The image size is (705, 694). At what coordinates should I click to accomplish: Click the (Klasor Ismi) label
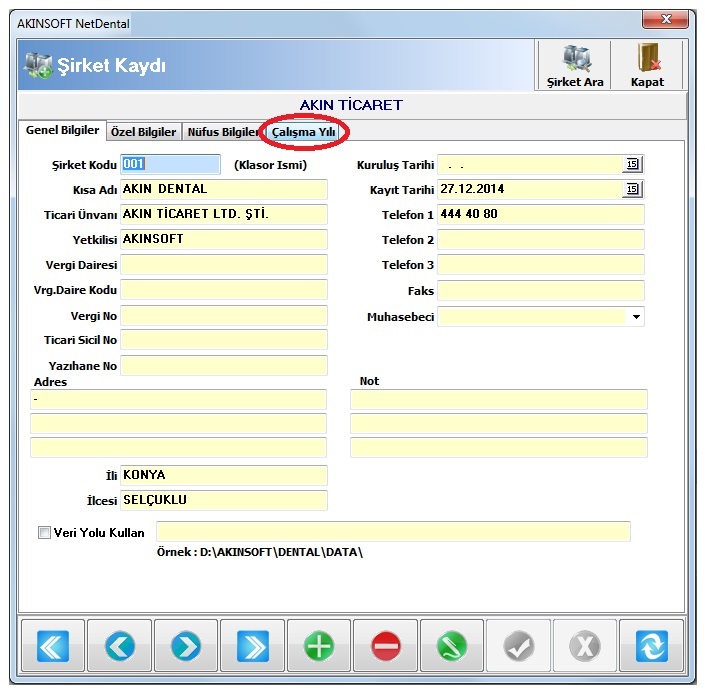click(x=270, y=165)
